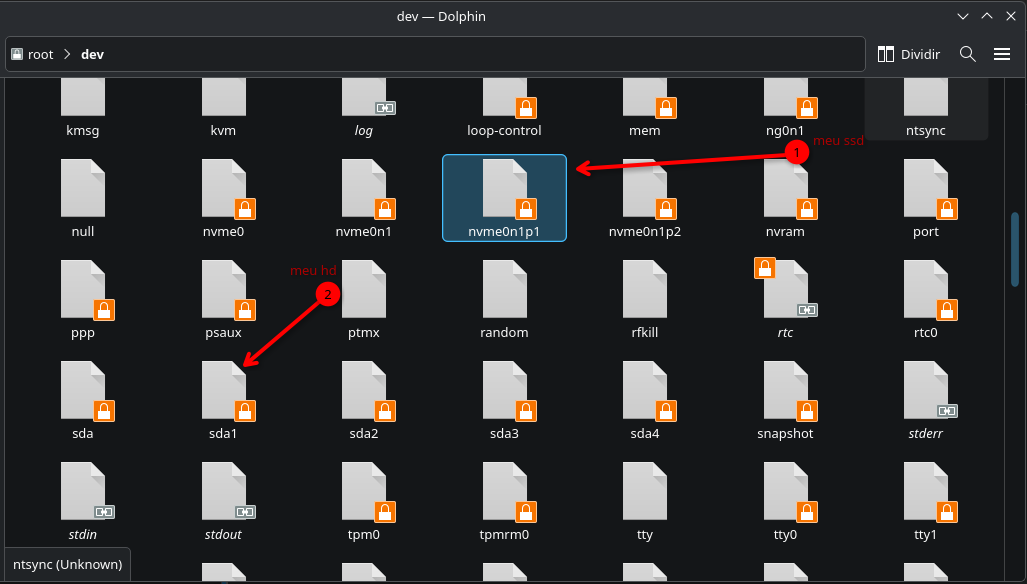Select the stderr symlink file
The image size is (1027, 584).
tap(925, 400)
